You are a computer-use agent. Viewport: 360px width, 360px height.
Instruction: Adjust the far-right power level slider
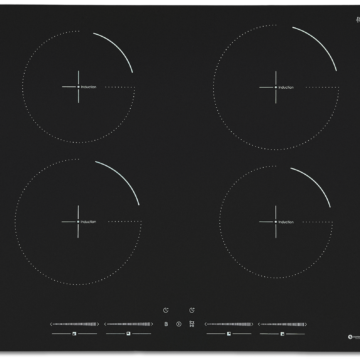pos(282,324)
